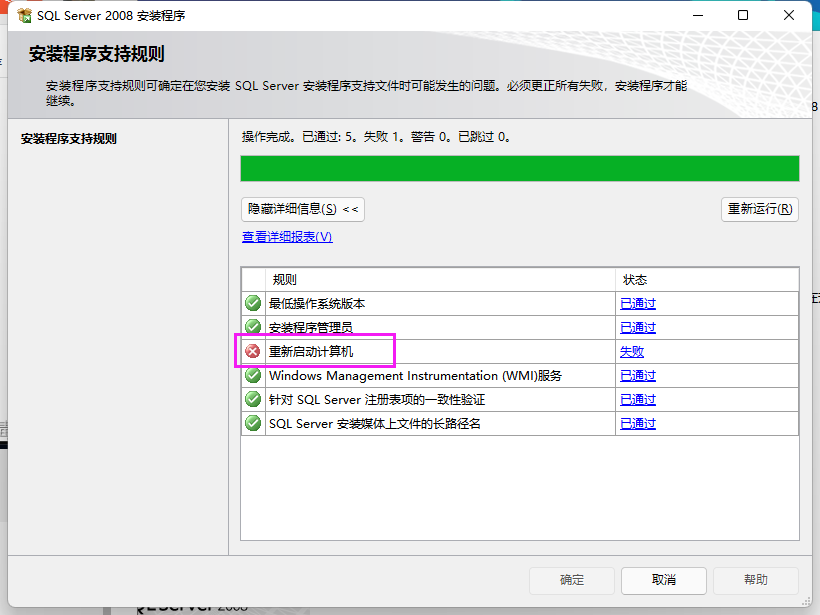Click the green icon beside SQL Server 注册表项的一致性验证

(252, 399)
